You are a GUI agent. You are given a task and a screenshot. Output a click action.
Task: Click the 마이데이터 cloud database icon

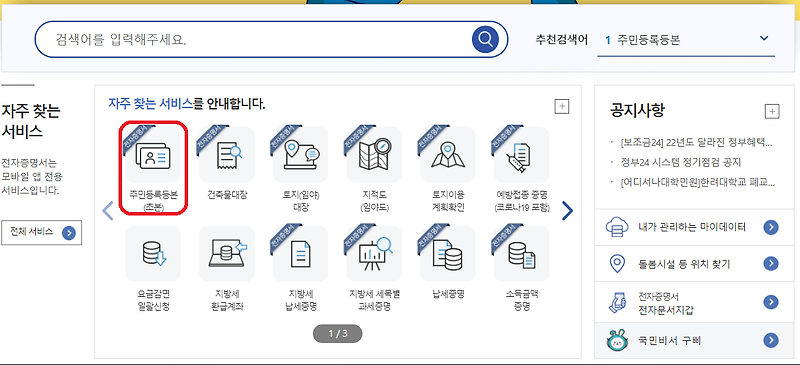click(x=616, y=227)
